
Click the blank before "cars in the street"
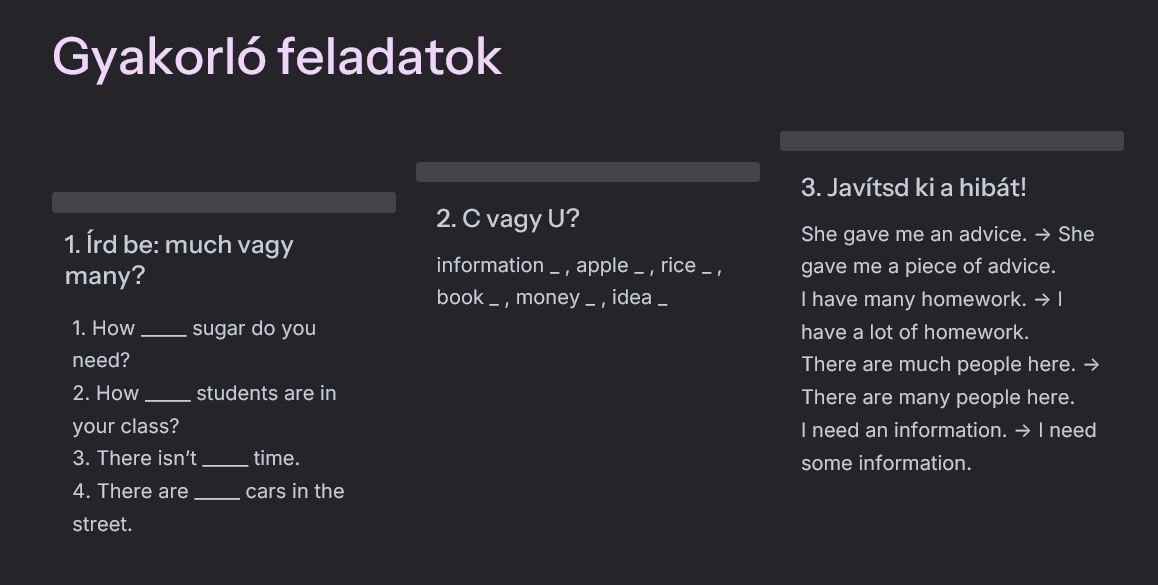coord(216,493)
